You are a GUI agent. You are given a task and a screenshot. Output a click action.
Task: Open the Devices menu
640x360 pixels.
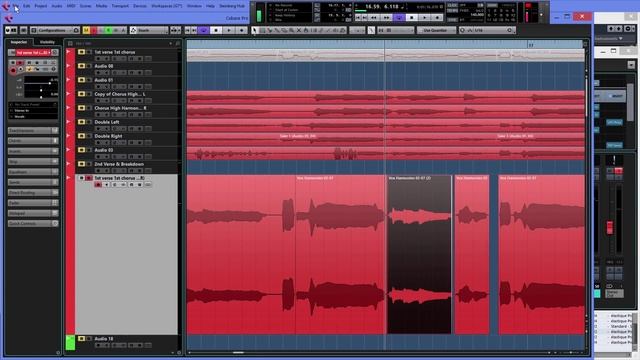[140, 6]
